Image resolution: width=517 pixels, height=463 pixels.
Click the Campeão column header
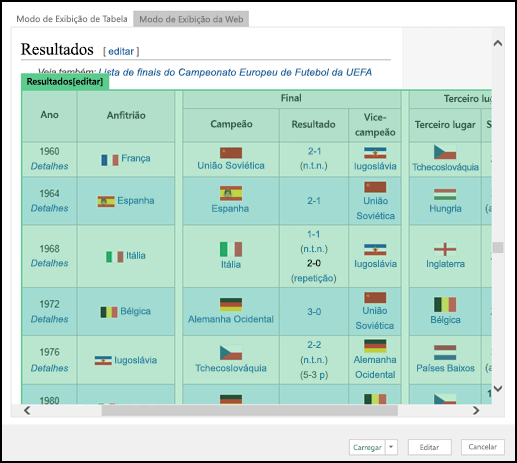point(231,124)
